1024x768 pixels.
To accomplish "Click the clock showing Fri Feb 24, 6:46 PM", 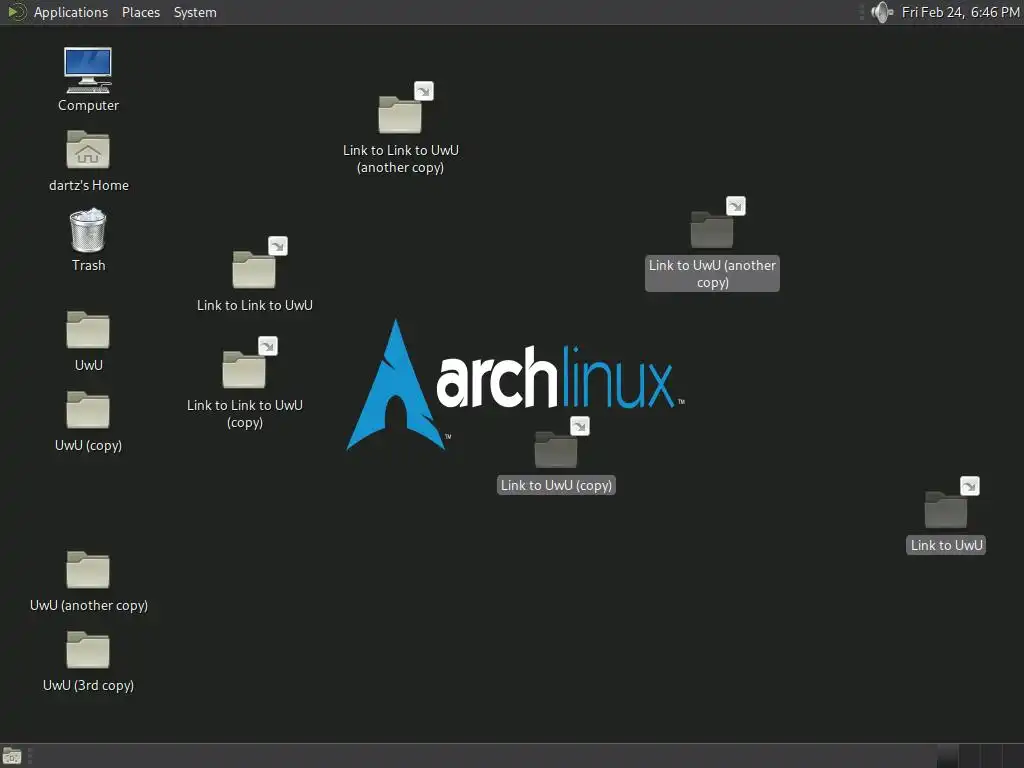I will [961, 12].
